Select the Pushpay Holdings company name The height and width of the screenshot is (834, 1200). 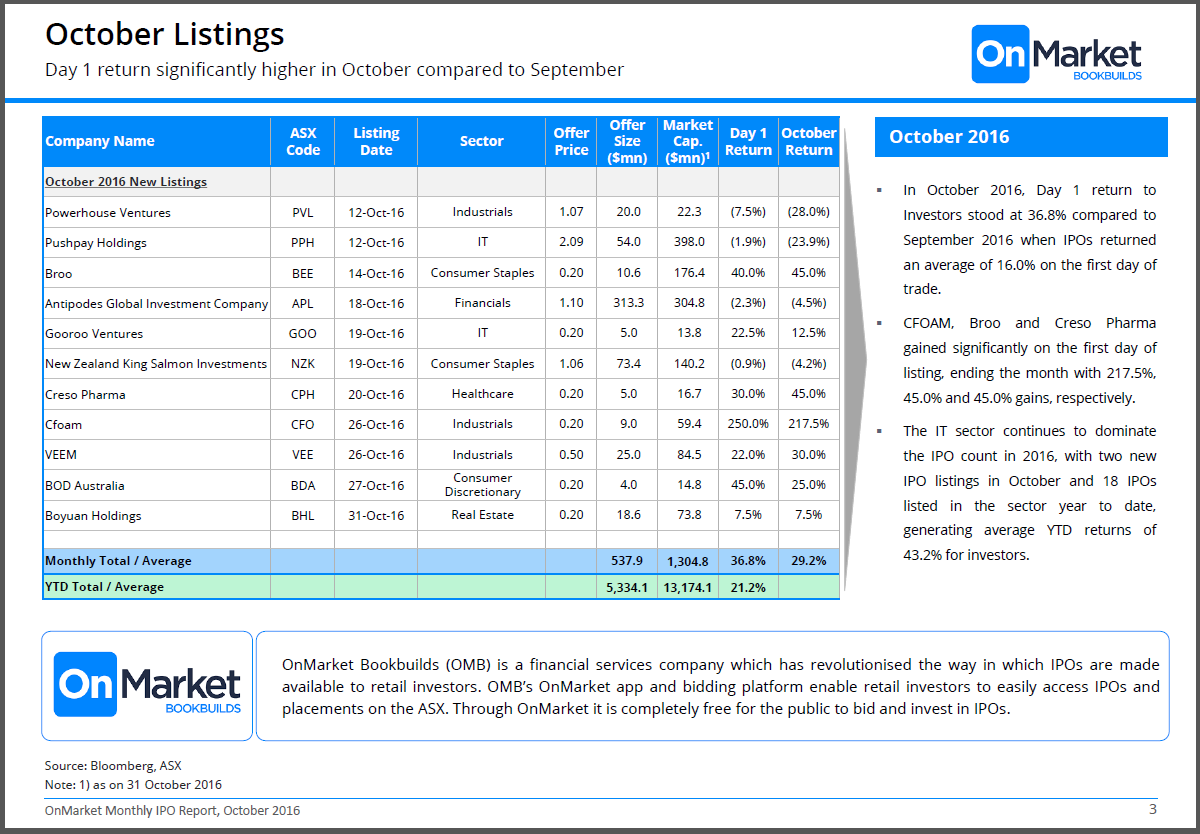pos(96,243)
